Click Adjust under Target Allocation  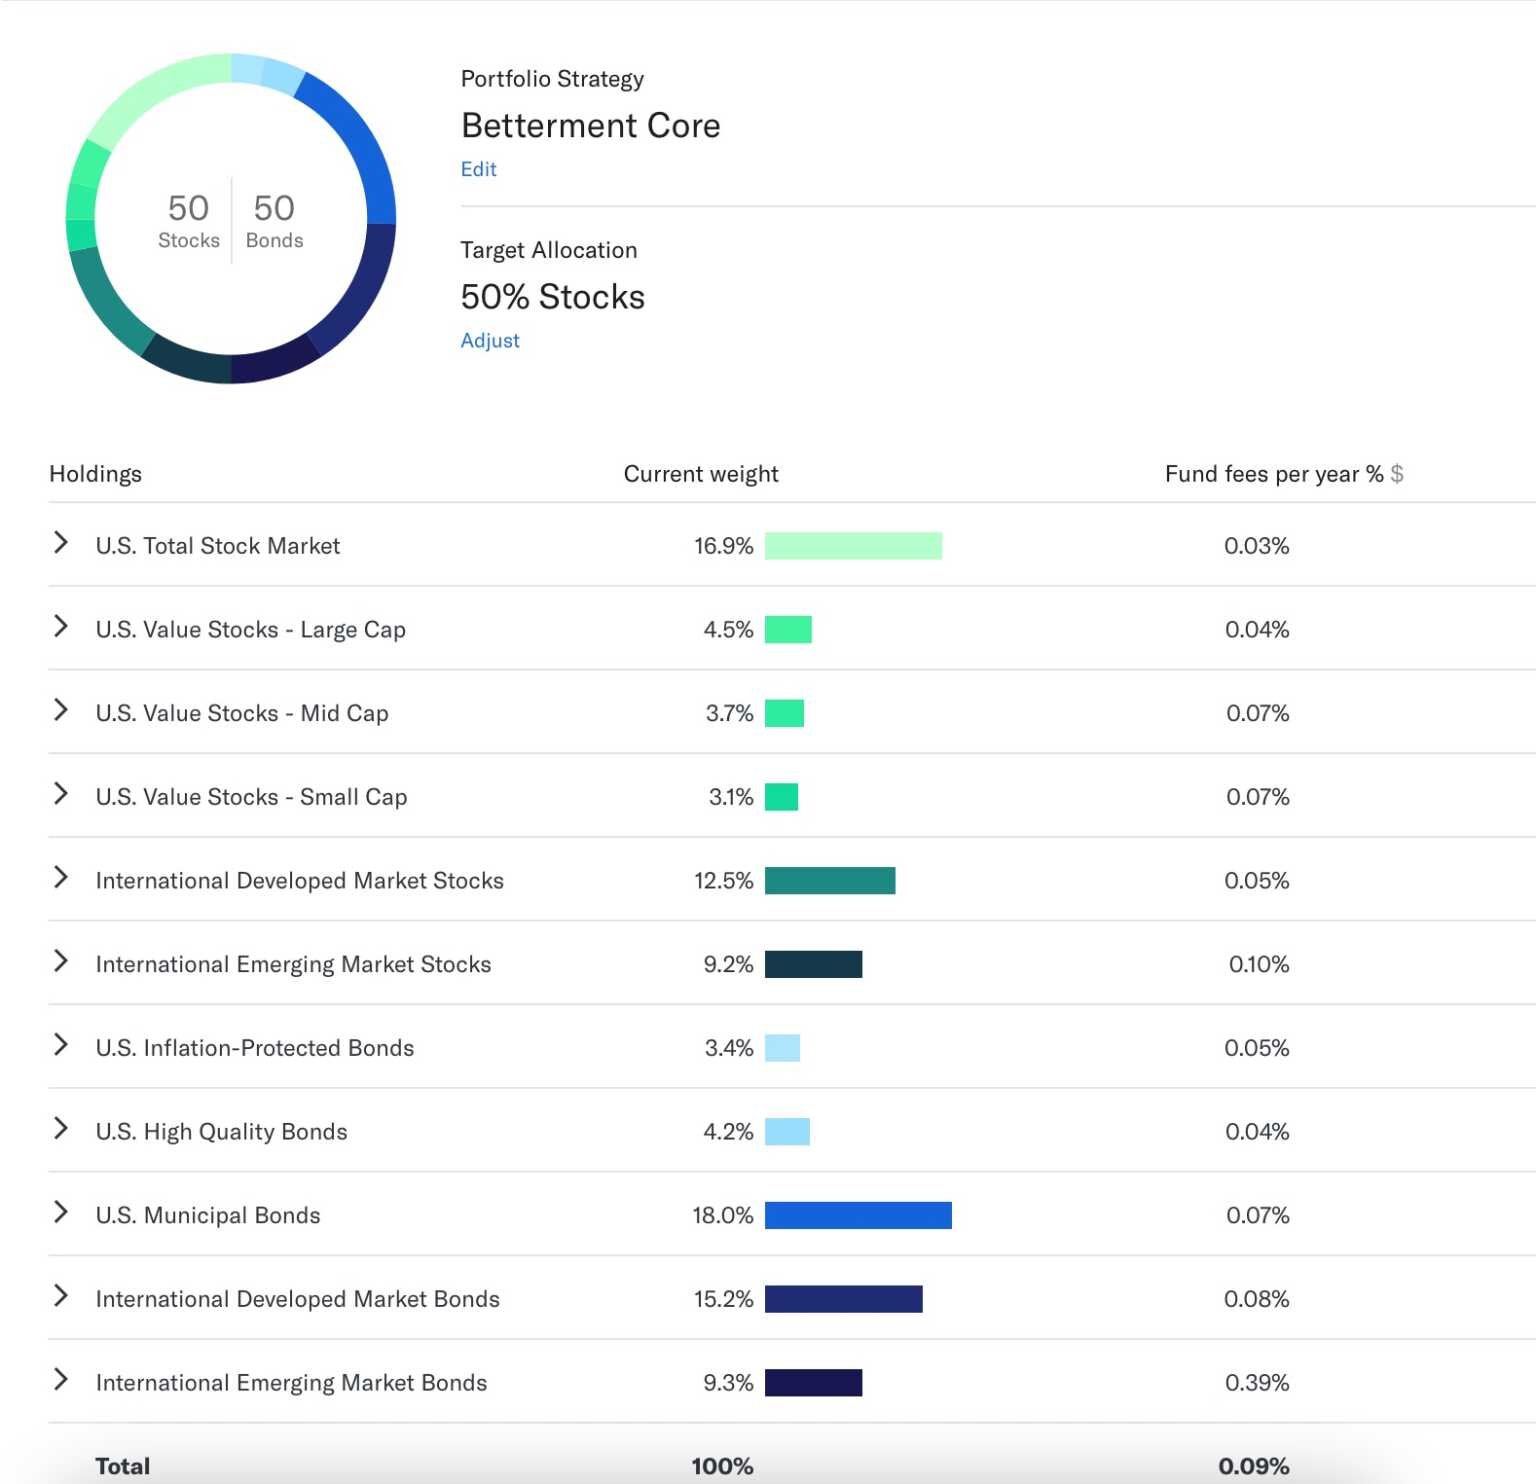(490, 340)
